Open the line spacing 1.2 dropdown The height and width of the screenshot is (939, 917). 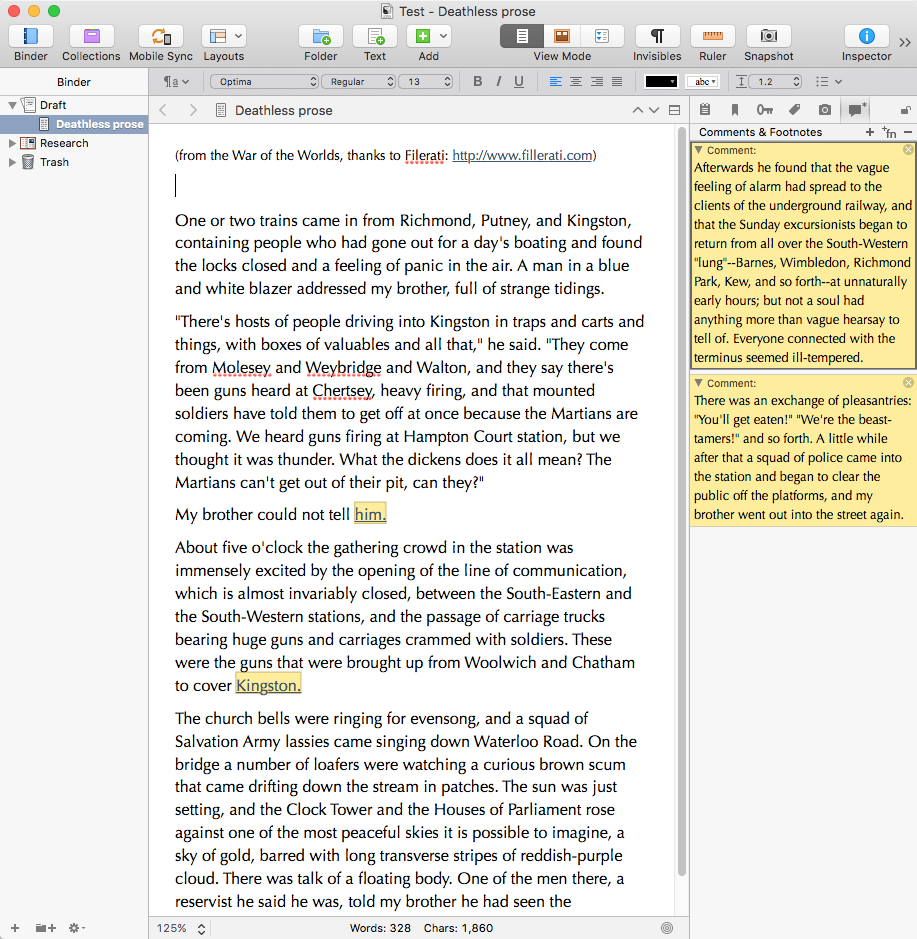tap(775, 81)
